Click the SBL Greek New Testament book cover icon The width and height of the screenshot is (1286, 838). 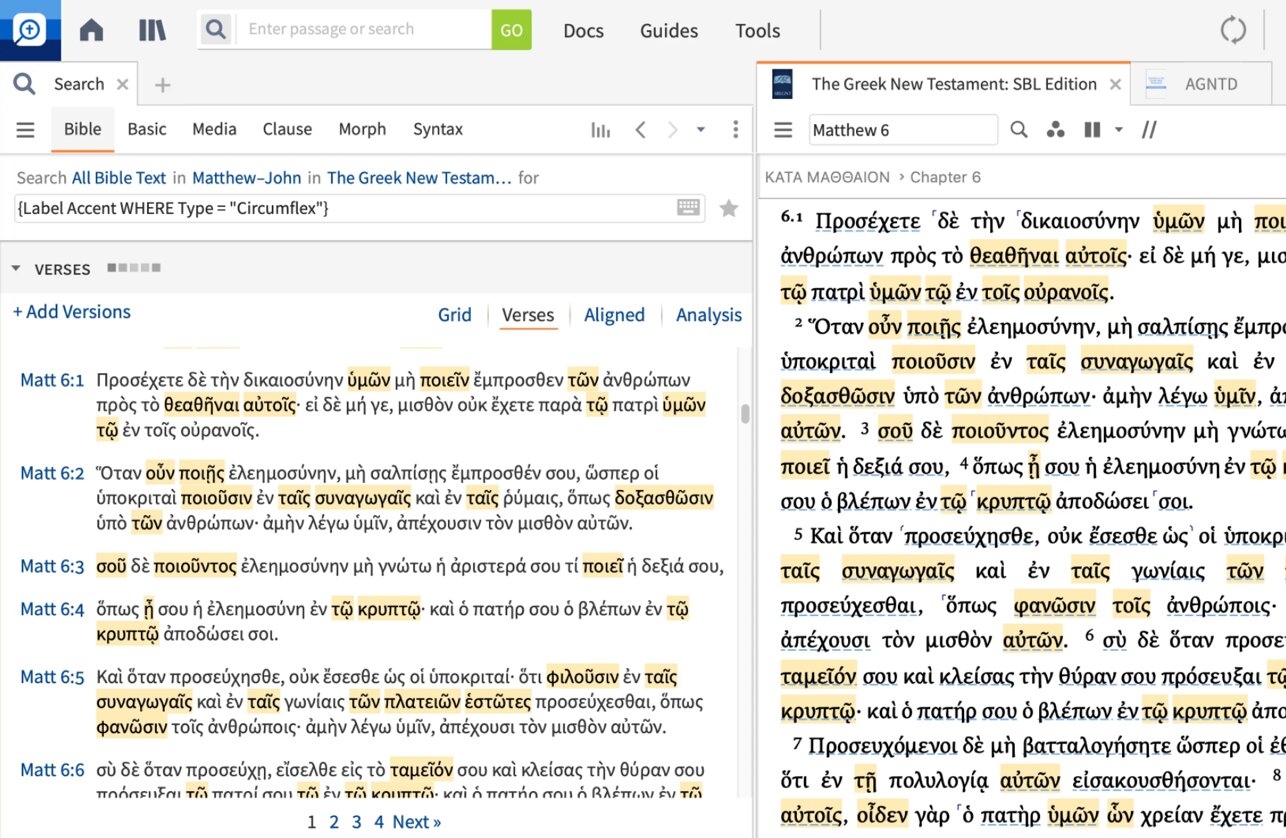(782, 84)
